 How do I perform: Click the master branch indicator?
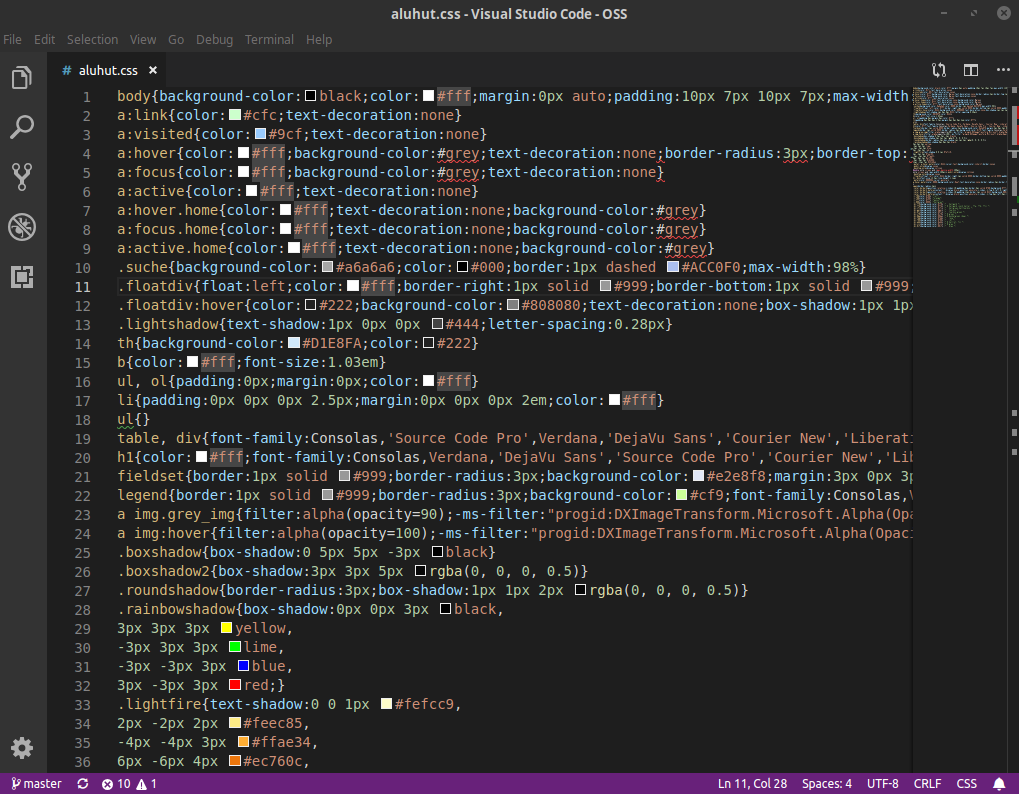coord(36,784)
